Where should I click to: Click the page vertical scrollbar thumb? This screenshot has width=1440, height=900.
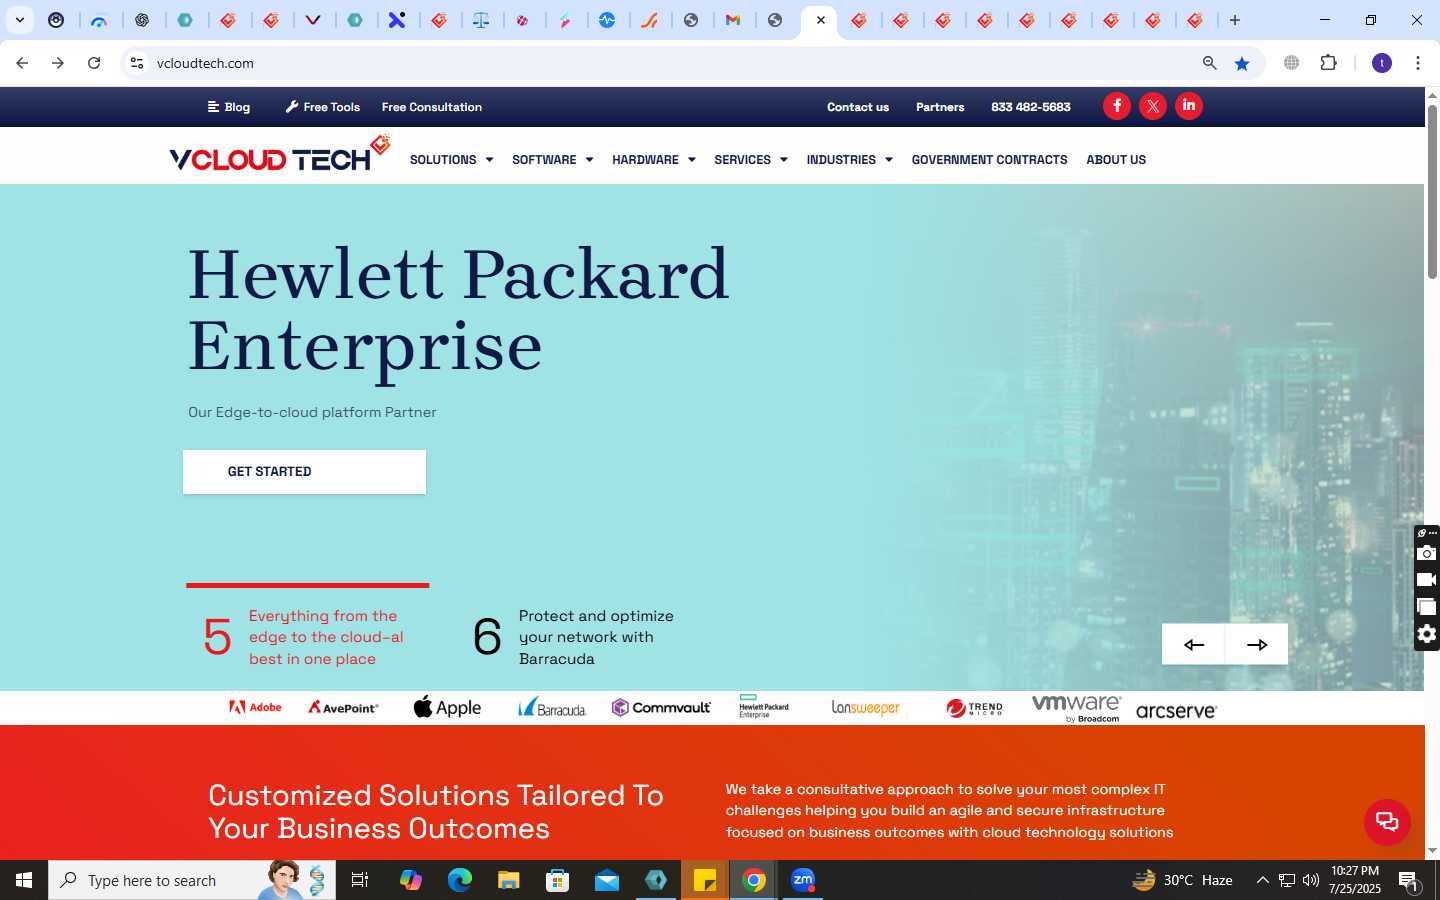tap(1432, 190)
